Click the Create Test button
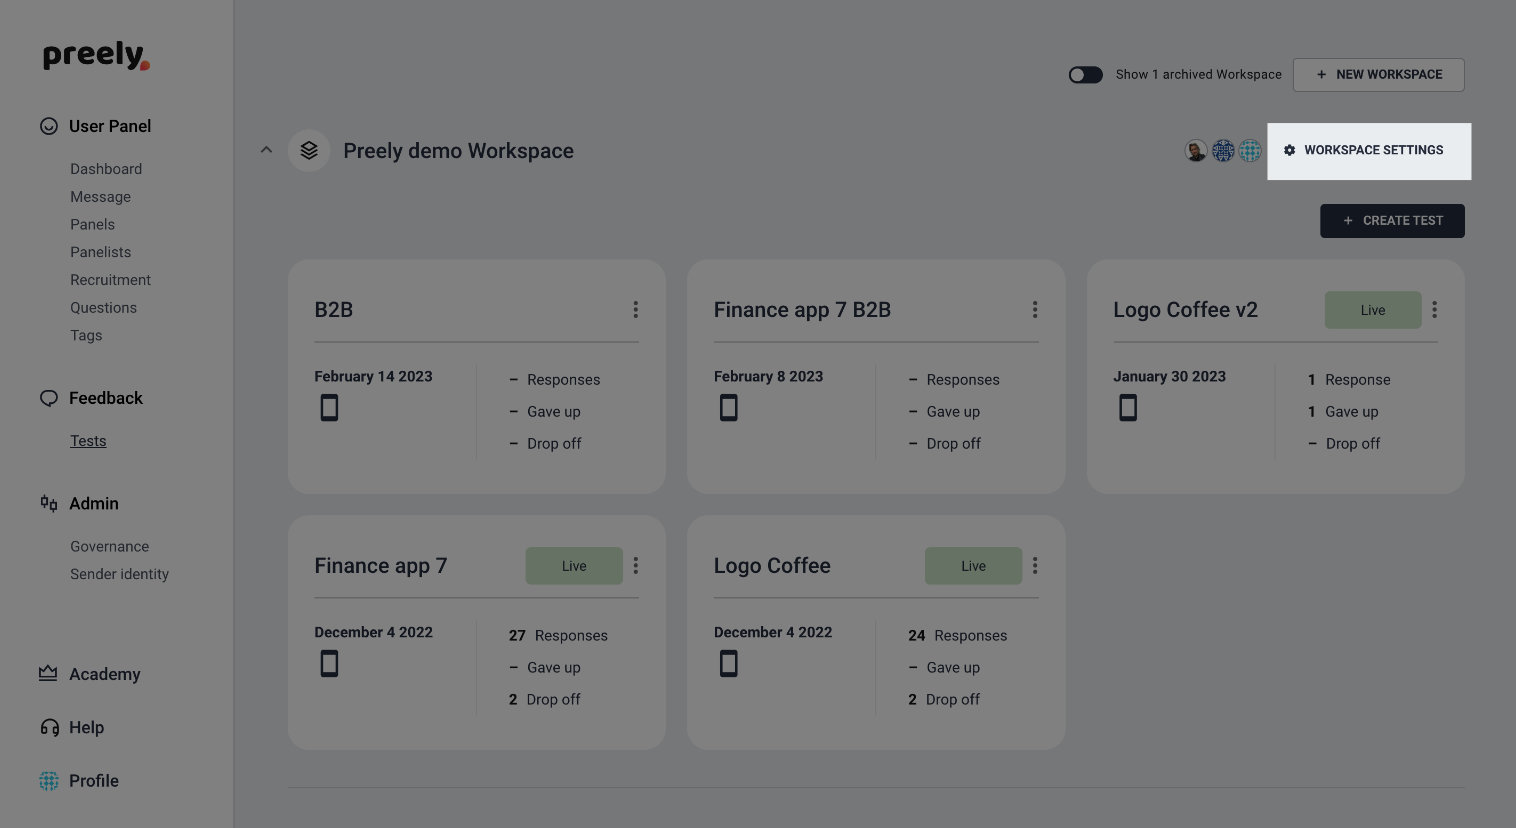Image resolution: width=1516 pixels, height=828 pixels. pyautogui.click(x=1392, y=221)
